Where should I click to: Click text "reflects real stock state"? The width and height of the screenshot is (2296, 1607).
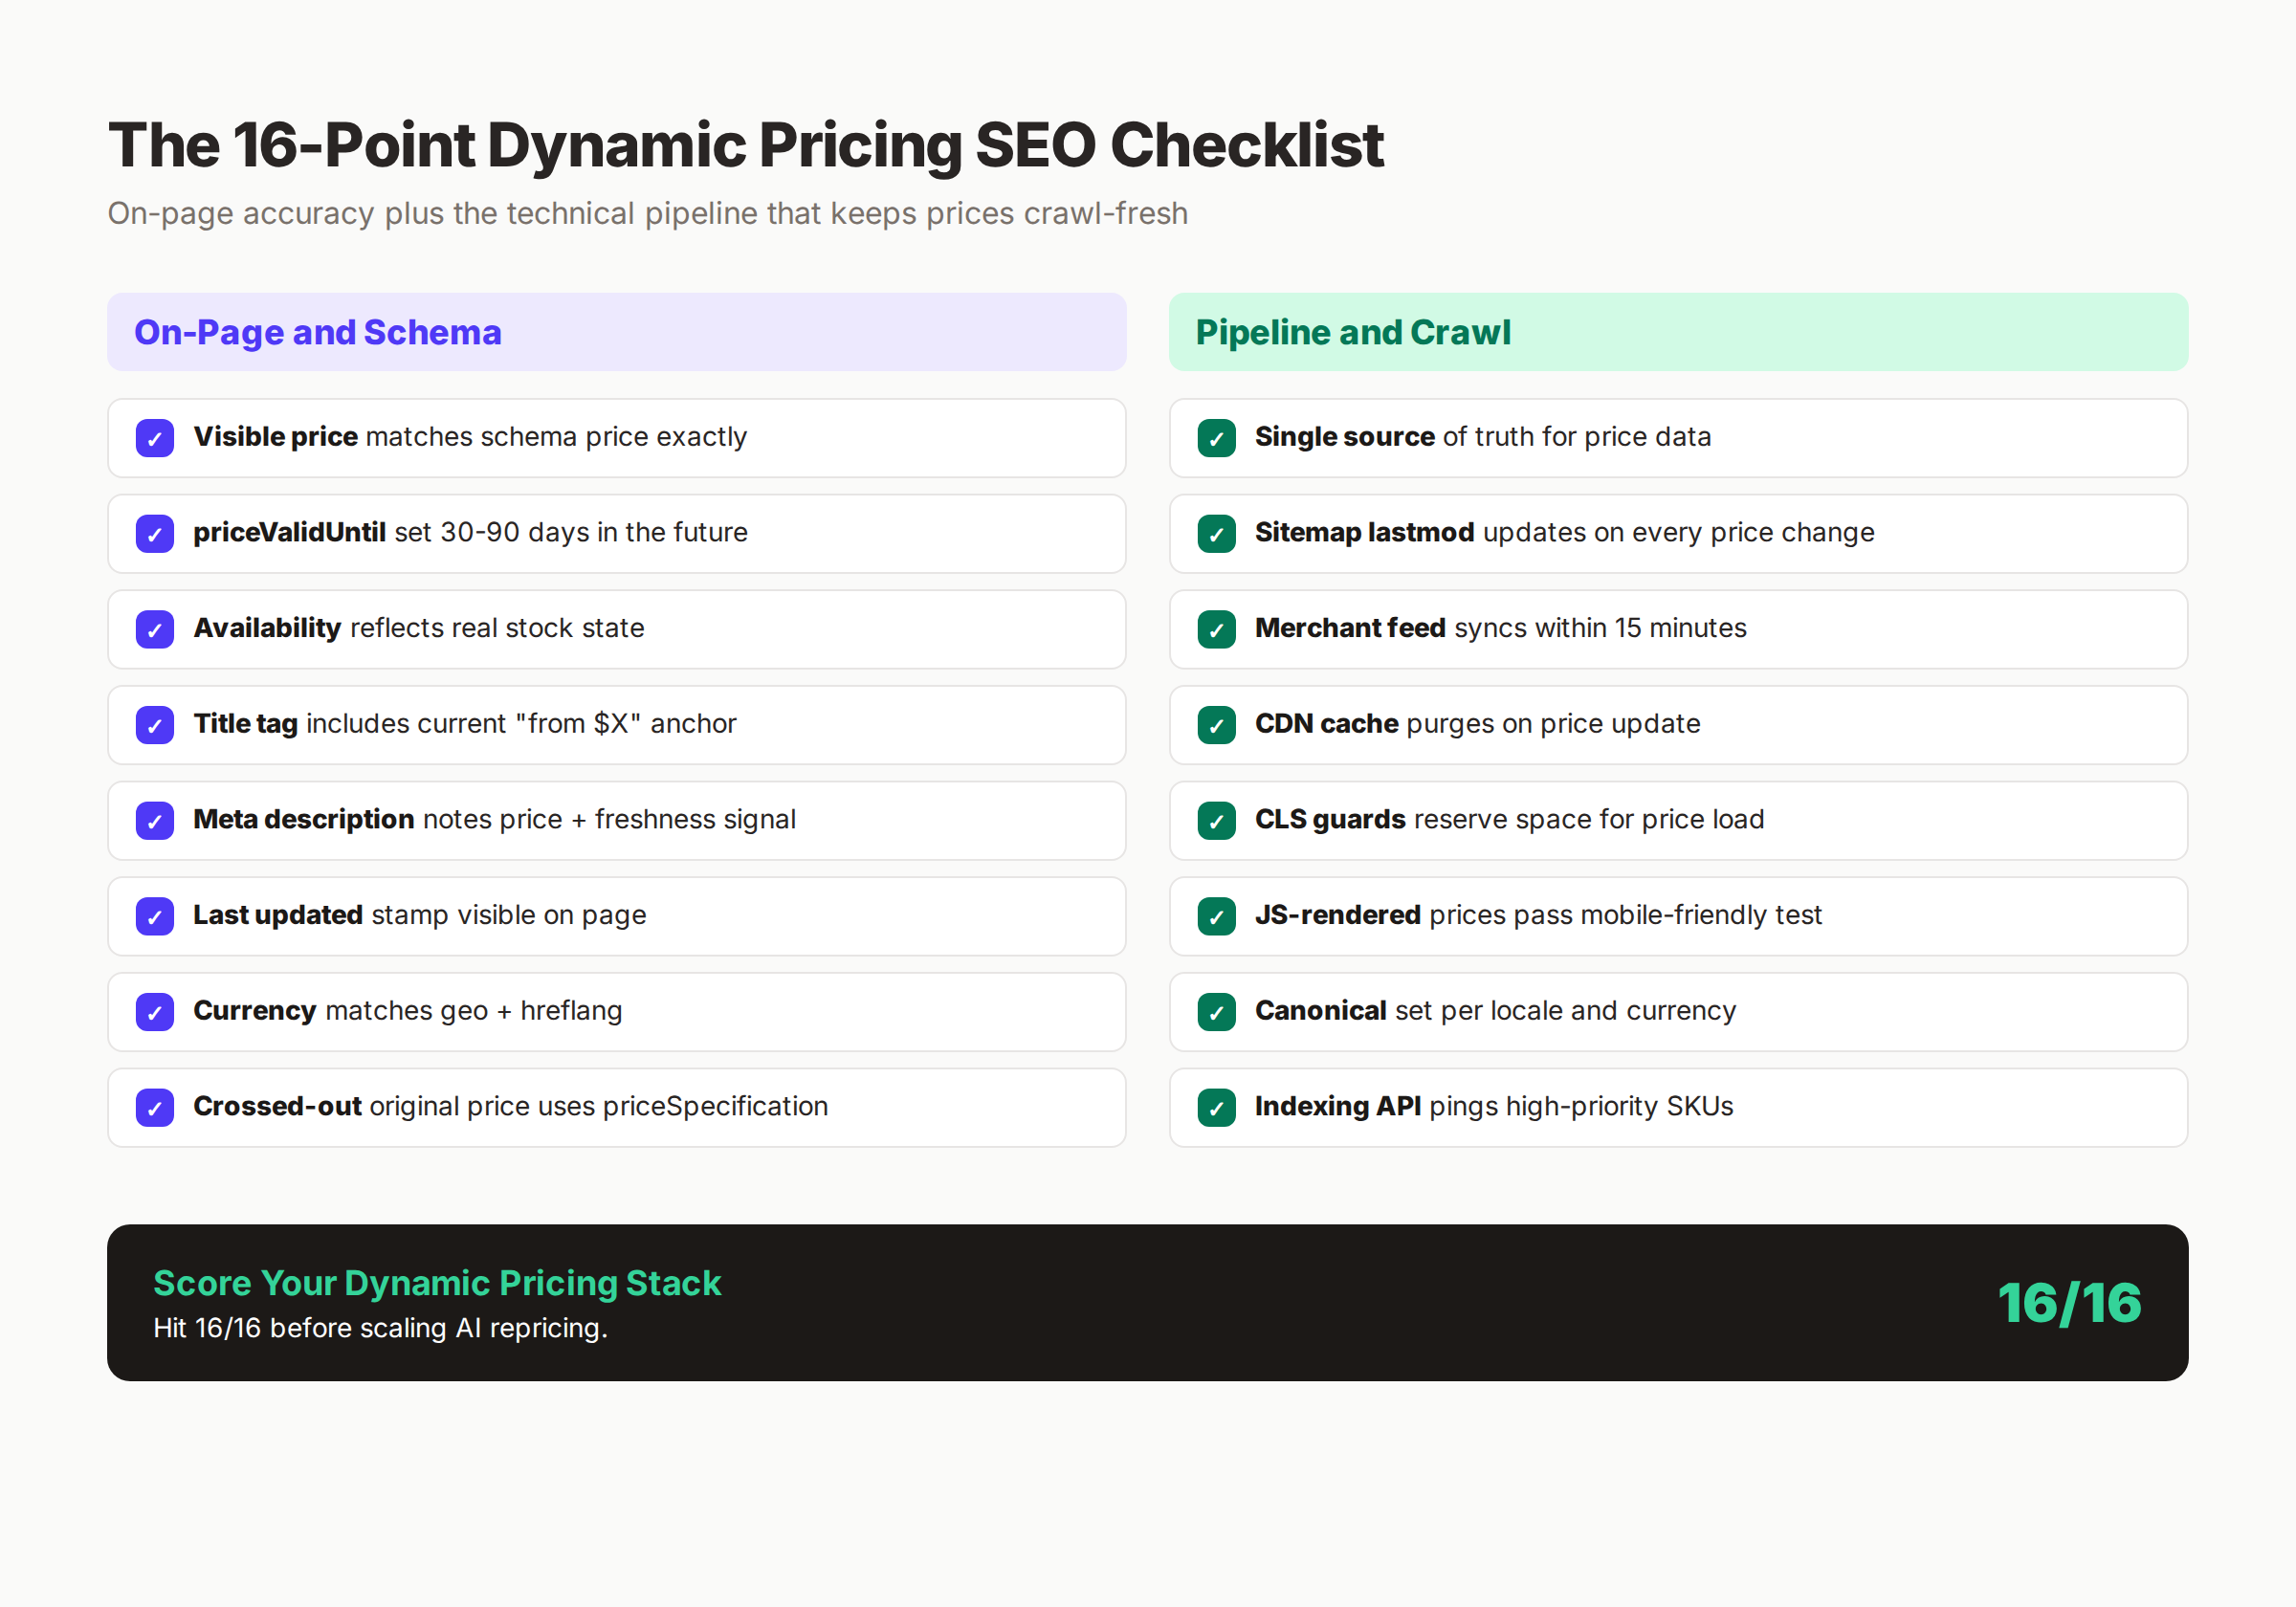click(x=497, y=628)
